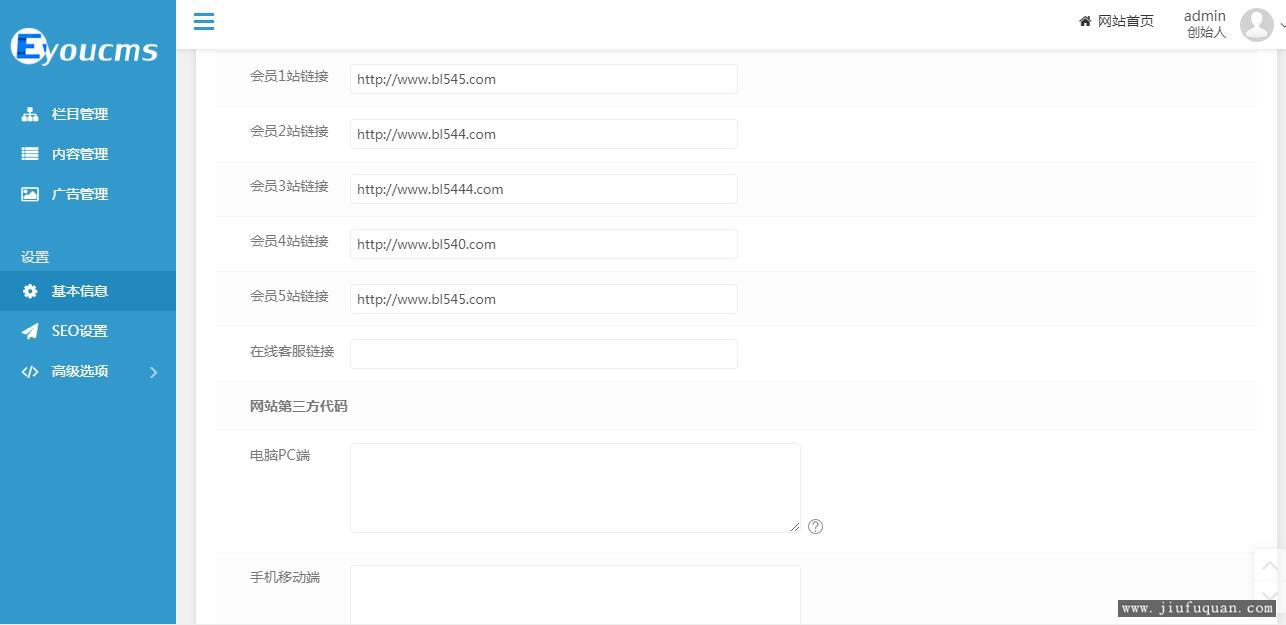Click the 会员4站链接 label
Viewport: 1286px width, 625px height.
tap(289, 241)
